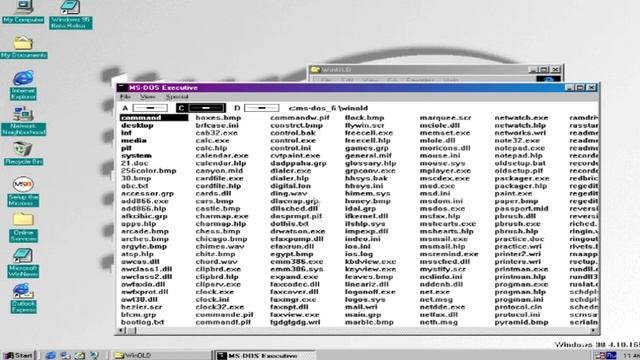Image resolution: width=640 pixels, height=360 pixels.
Task: Open the Microsoft WinNews desktop icon
Action: point(23,263)
